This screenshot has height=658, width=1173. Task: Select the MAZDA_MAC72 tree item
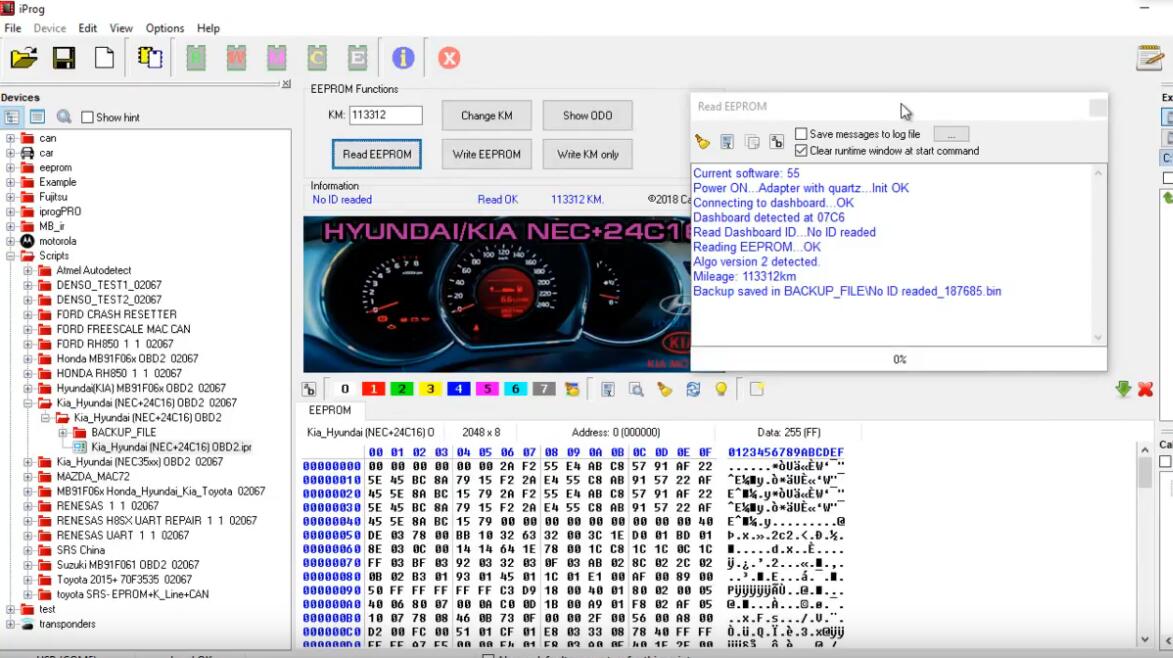pyautogui.click(x=93, y=477)
